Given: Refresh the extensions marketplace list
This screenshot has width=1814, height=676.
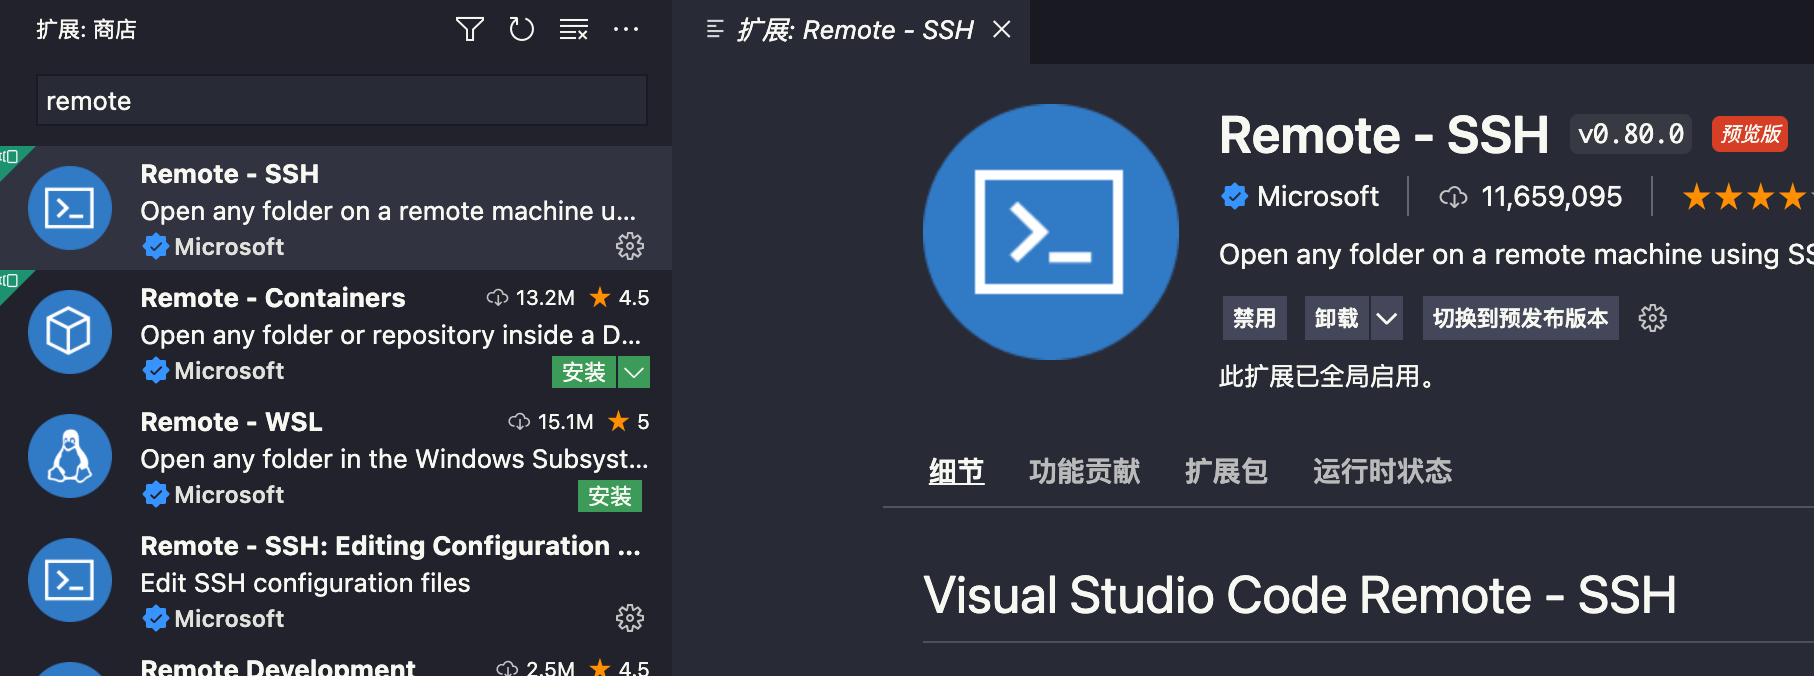Looking at the screenshot, I should [x=521, y=30].
